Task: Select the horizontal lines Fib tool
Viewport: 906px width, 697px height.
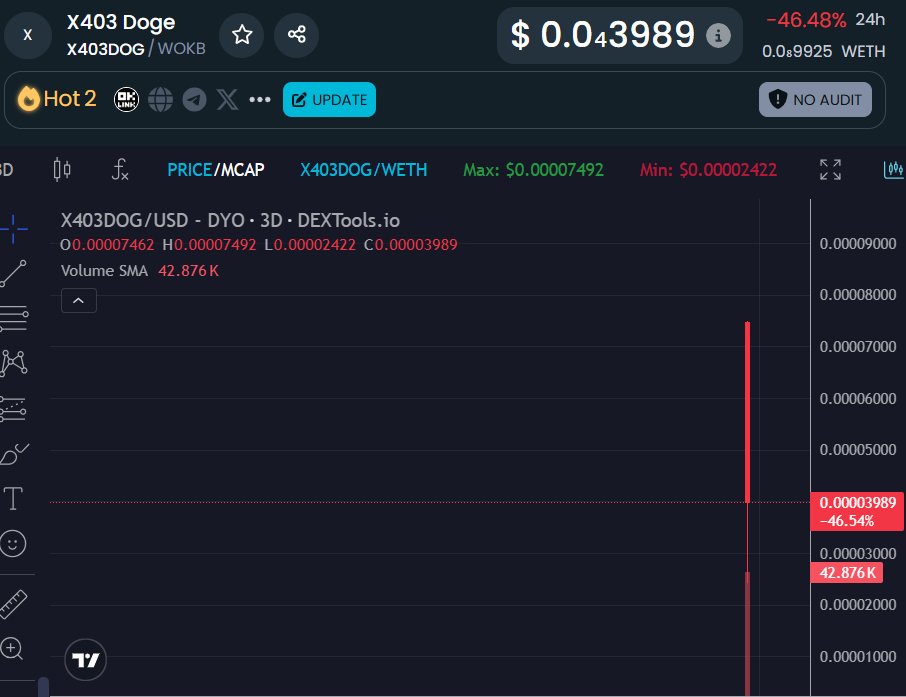Action: tap(14, 318)
